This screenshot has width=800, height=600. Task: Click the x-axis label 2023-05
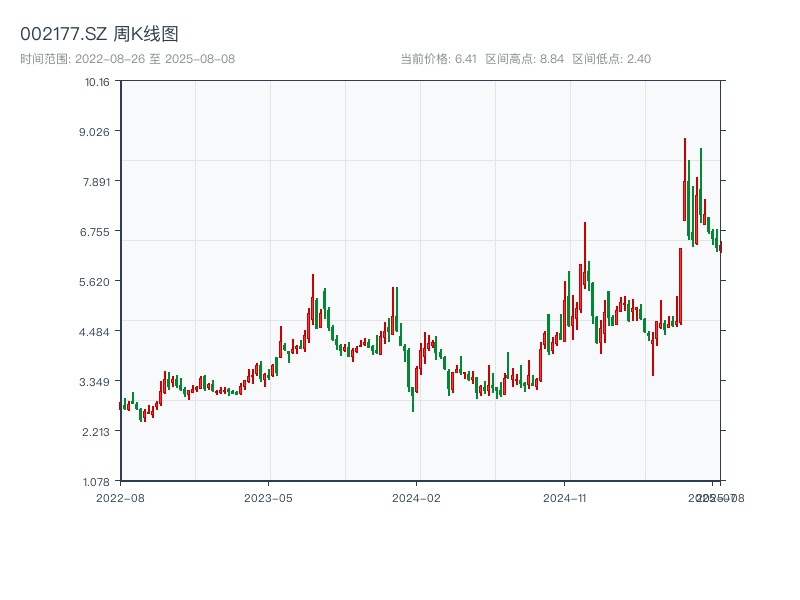pyautogui.click(x=268, y=498)
